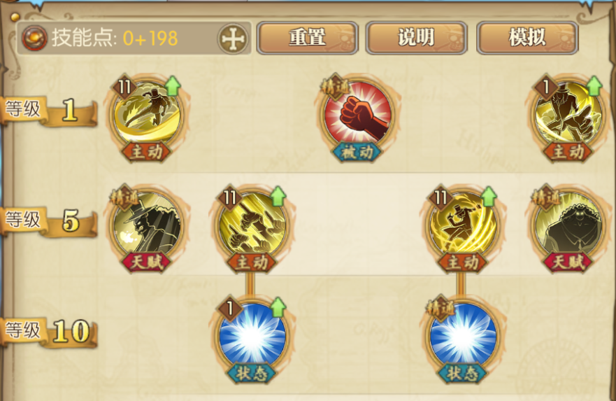Select the level 1 whirlwind kick active skill

(x=146, y=114)
